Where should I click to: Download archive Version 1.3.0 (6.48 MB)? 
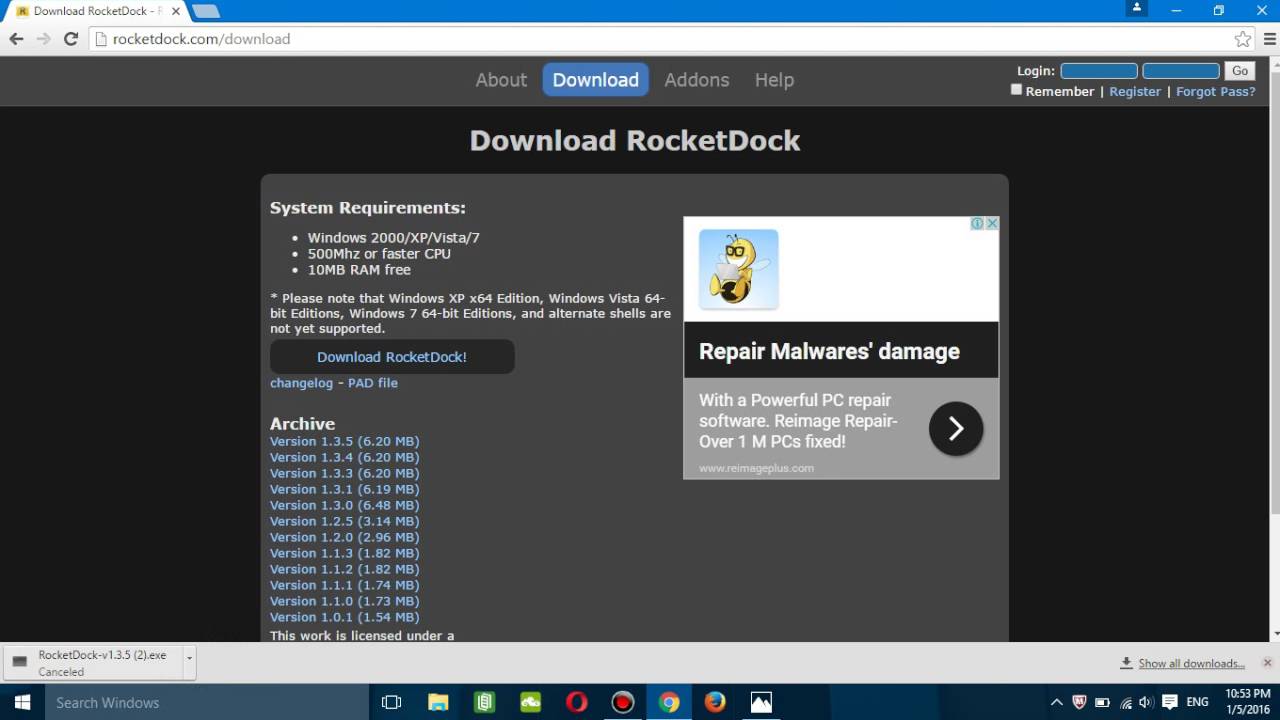(x=344, y=505)
